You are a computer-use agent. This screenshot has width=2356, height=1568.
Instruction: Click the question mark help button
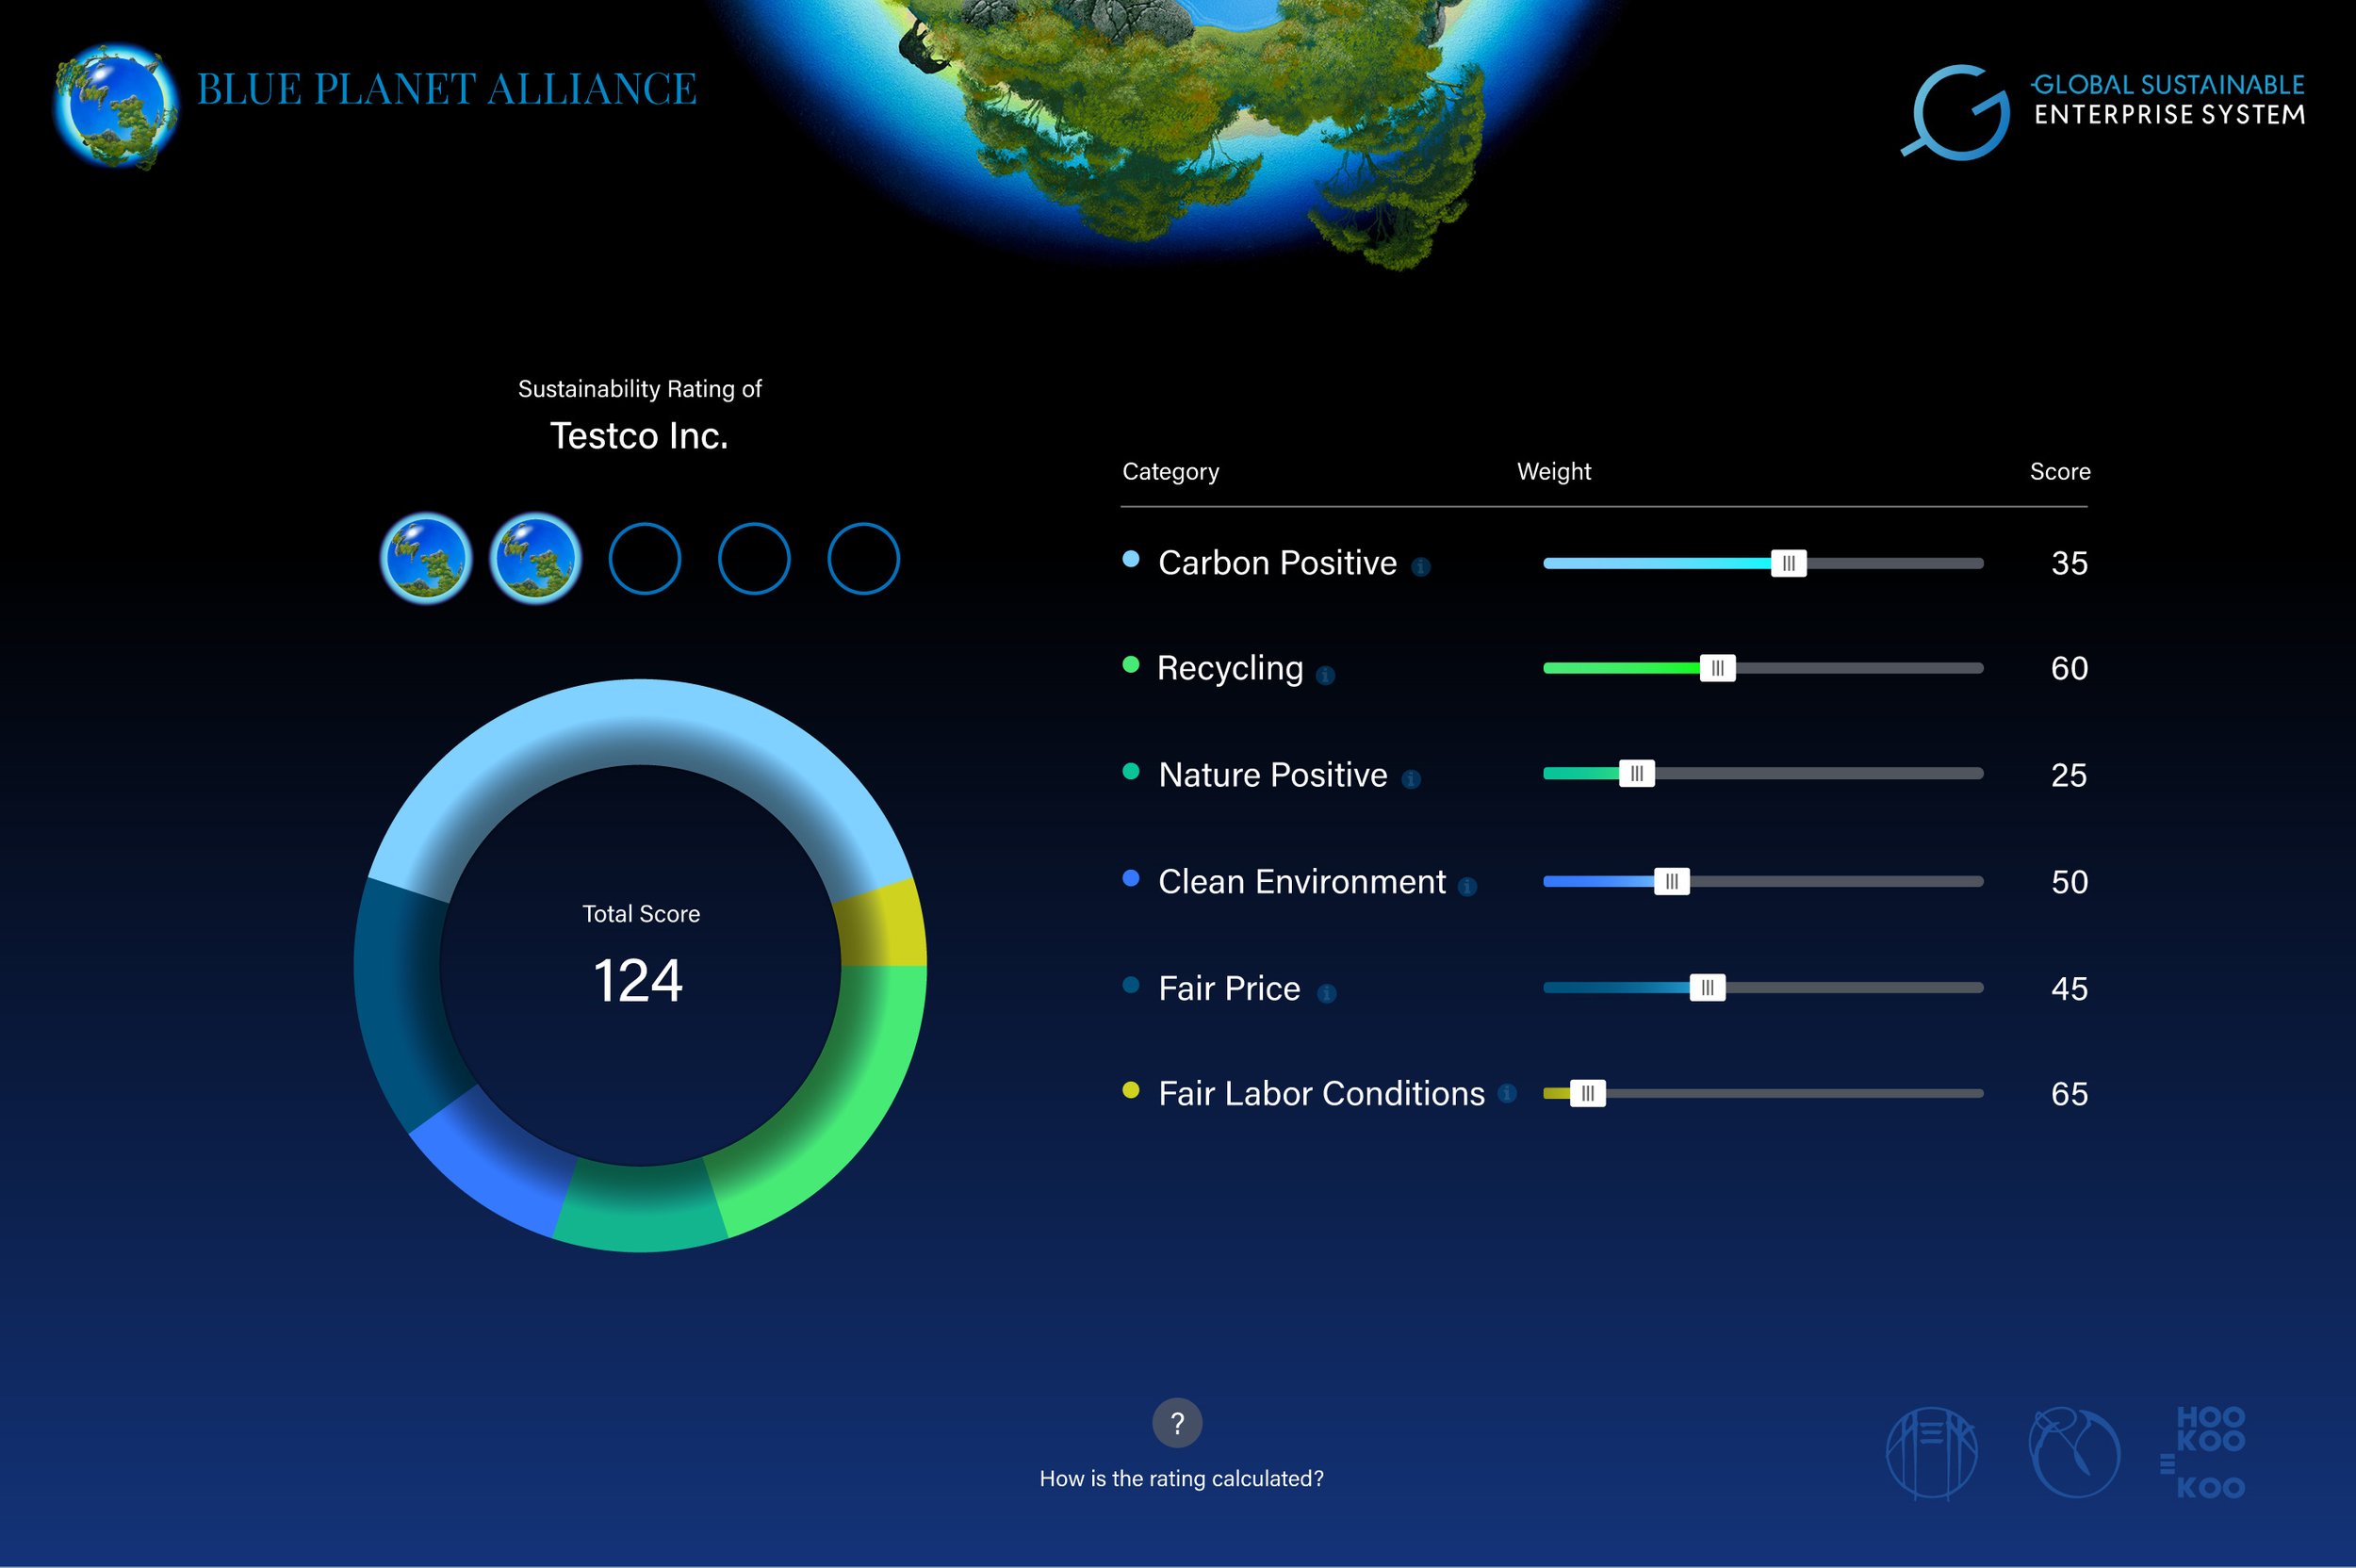(1177, 1422)
